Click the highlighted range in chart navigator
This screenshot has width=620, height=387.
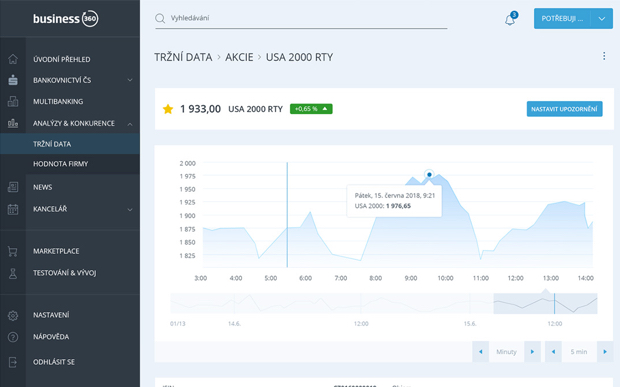coord(545,304)
